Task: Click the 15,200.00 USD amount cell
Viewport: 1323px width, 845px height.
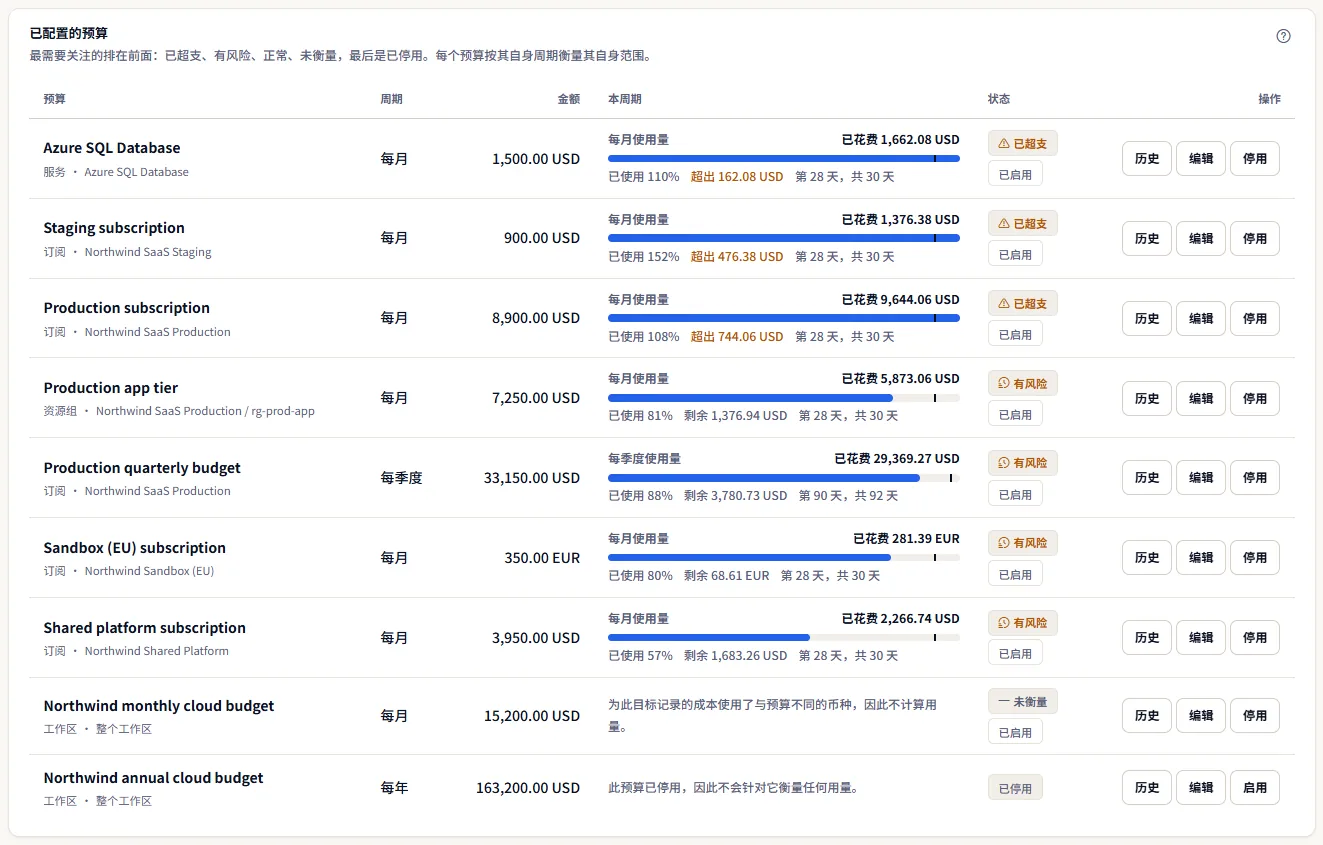Action: 532,716
